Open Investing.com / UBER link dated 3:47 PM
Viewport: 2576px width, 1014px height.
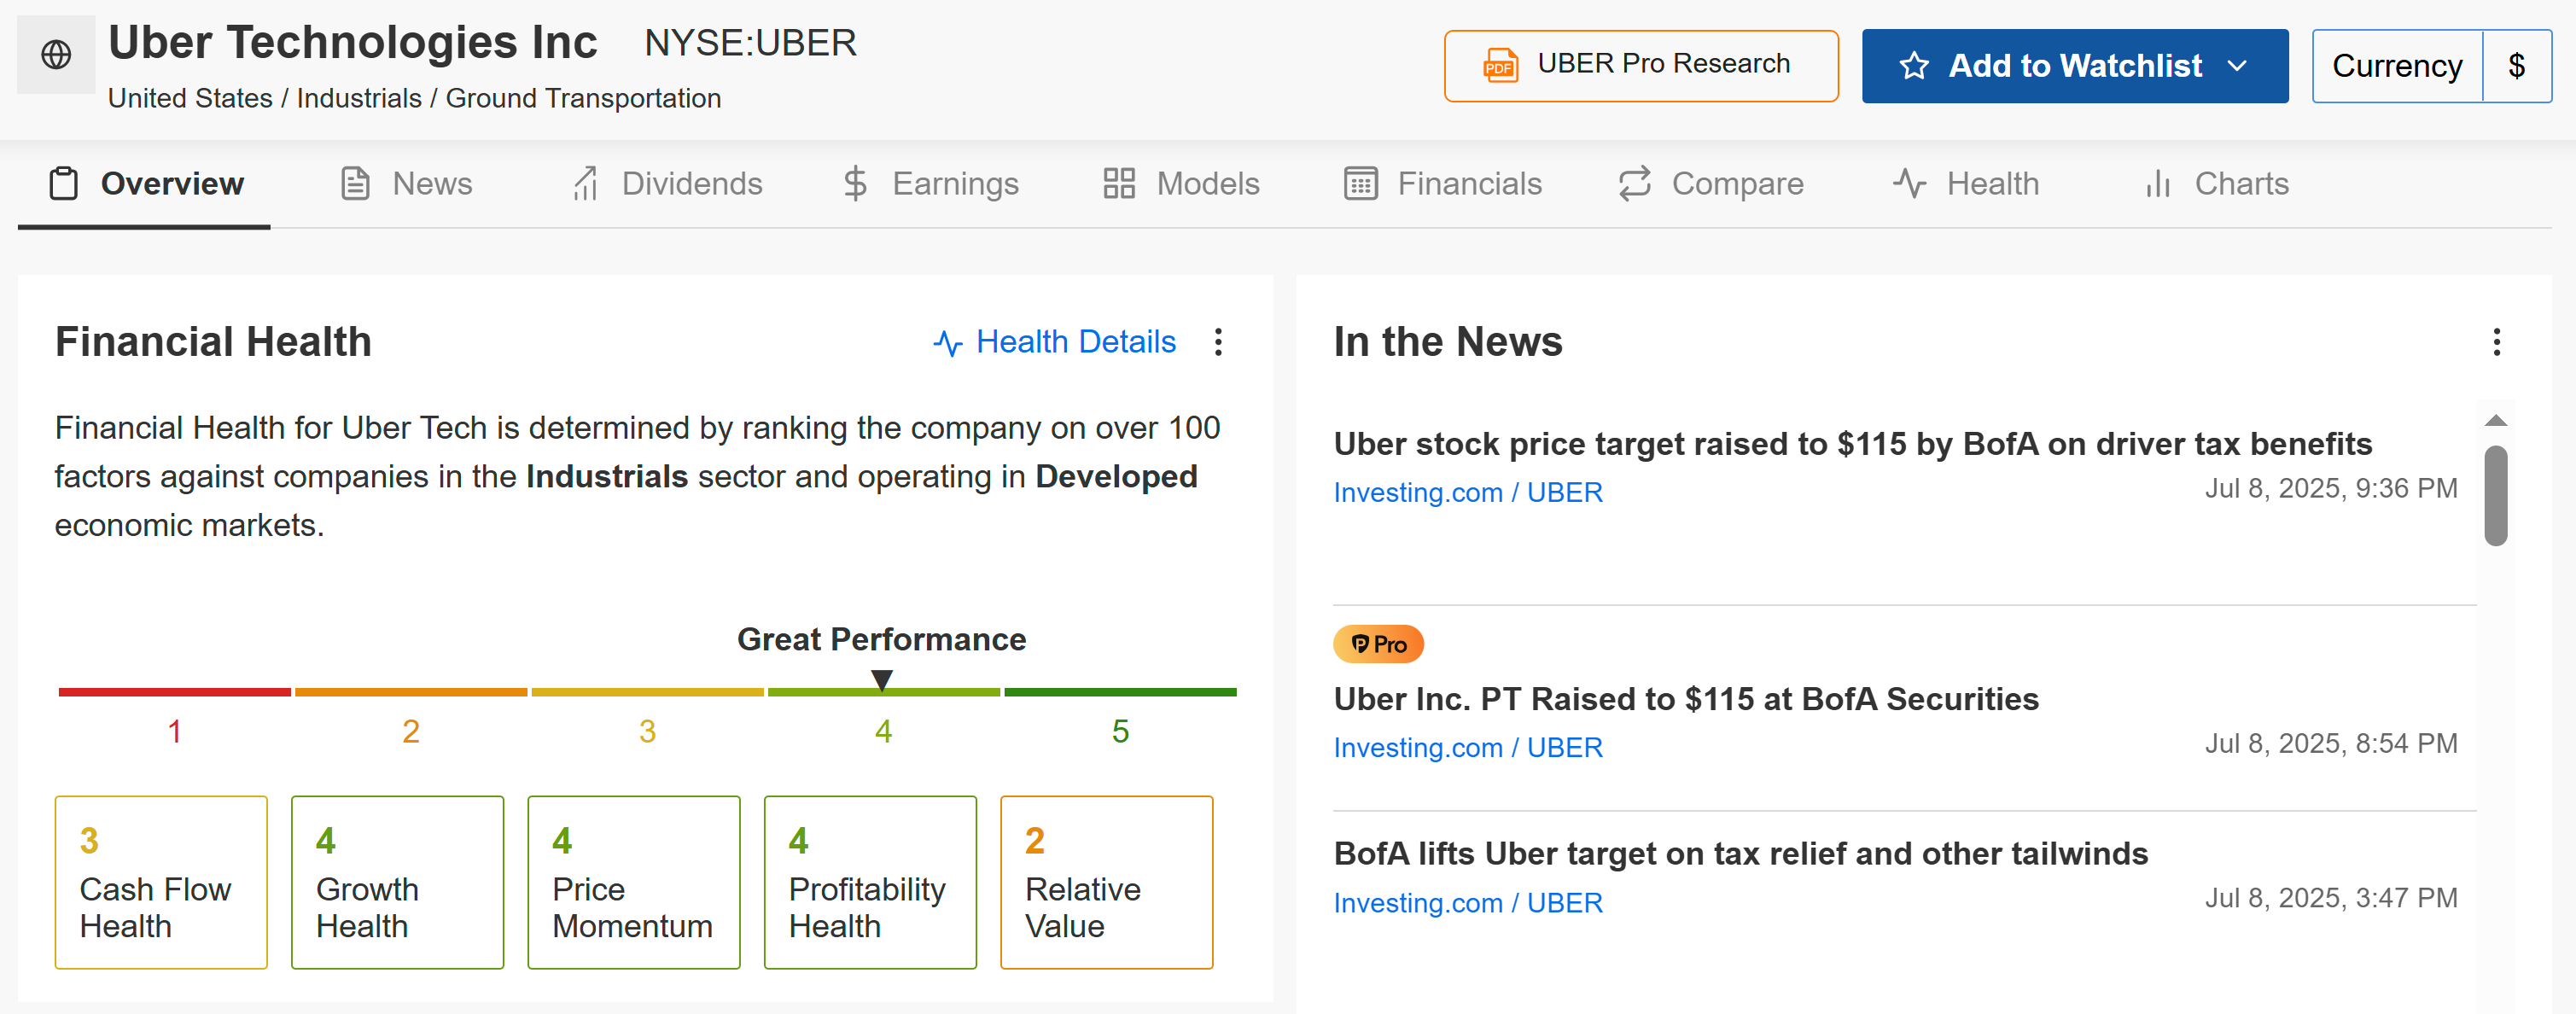(1468, 902)
